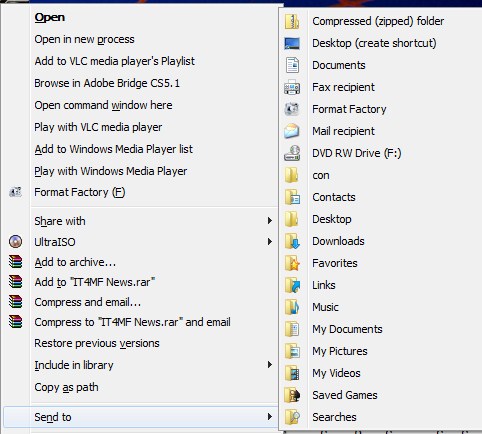The height and width of the screenshot is (434, 482).
Task: Click the DVD RW Drive (F:) icon
Action: [x=292, y=153]
